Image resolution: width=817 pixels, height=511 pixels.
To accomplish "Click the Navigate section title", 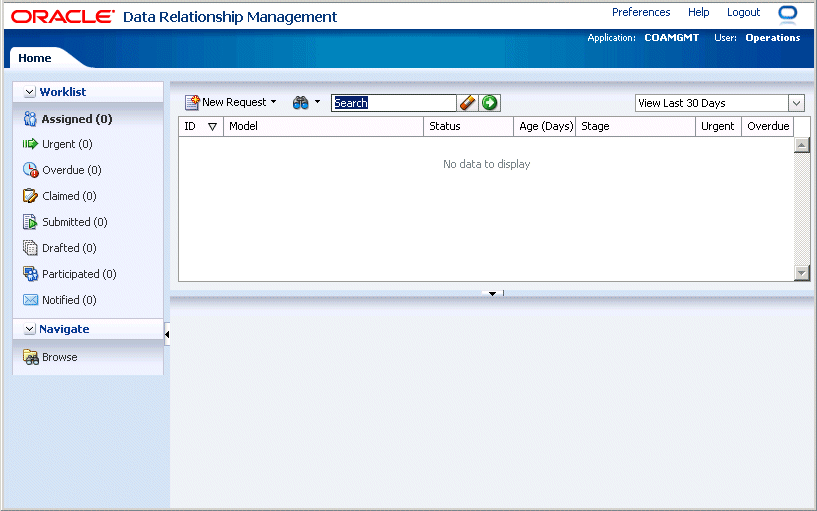I will click(x=64, y=329).
